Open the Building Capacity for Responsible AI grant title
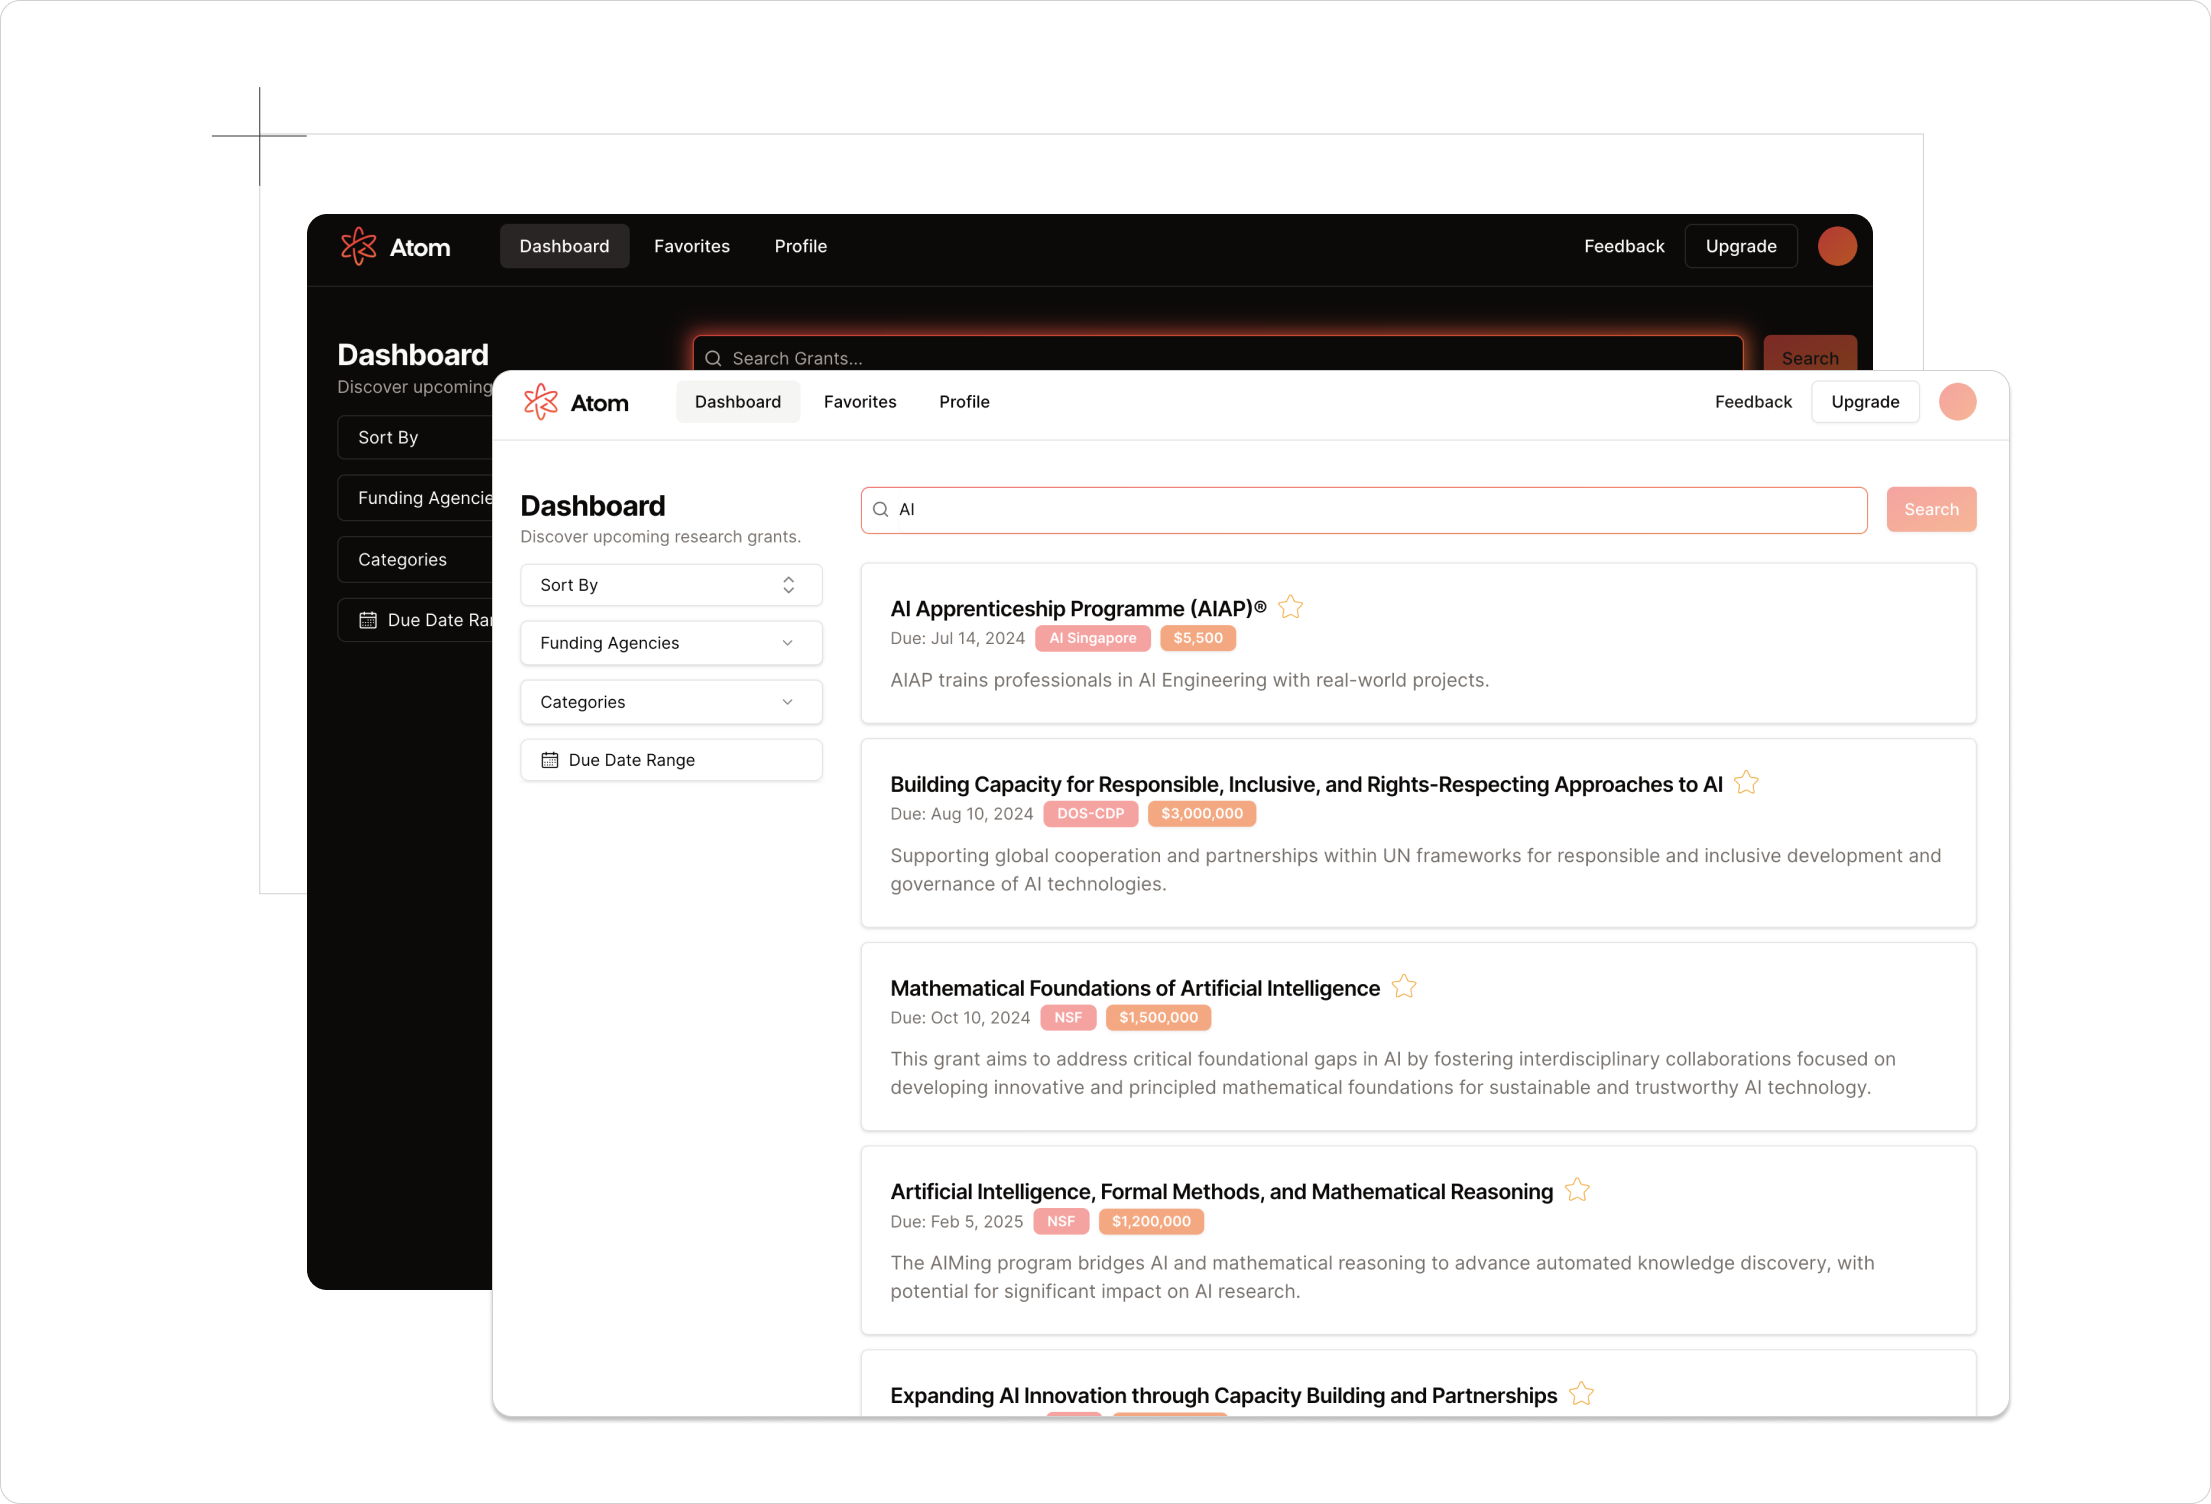Image resolution: width=2211 pixels, height=1504 pixels. 1306,784
